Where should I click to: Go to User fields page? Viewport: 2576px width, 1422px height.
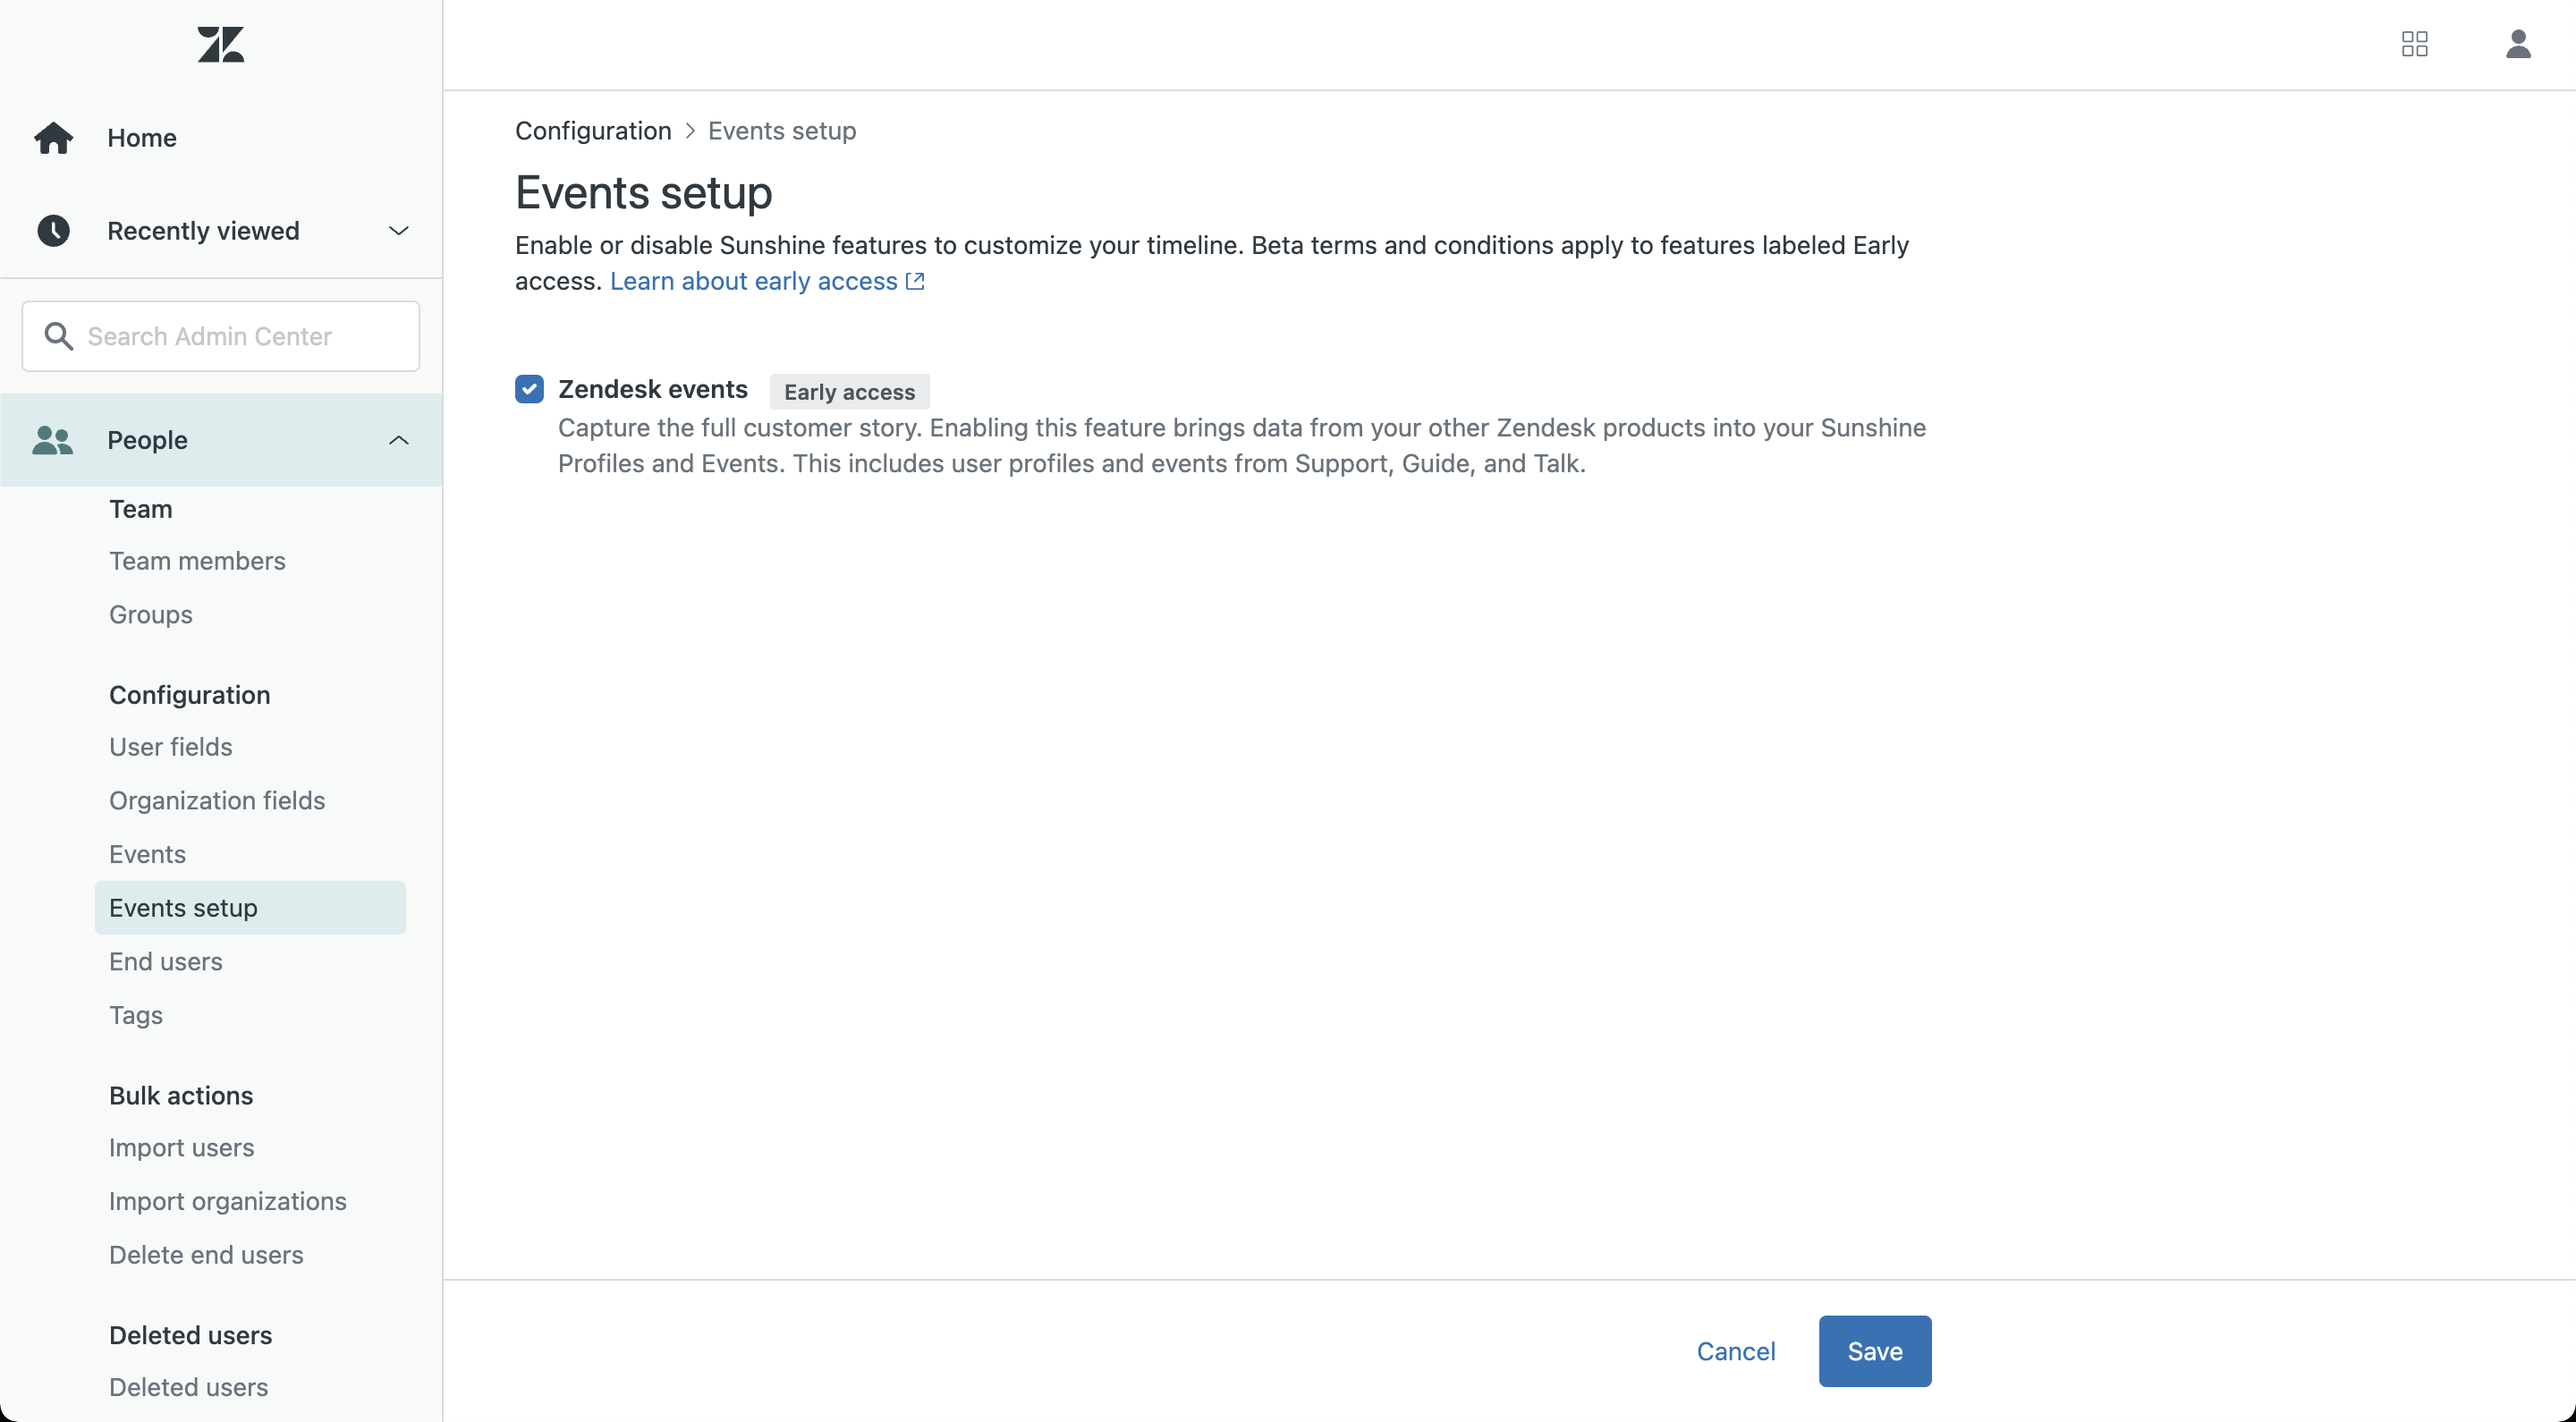tap(170, 747)
